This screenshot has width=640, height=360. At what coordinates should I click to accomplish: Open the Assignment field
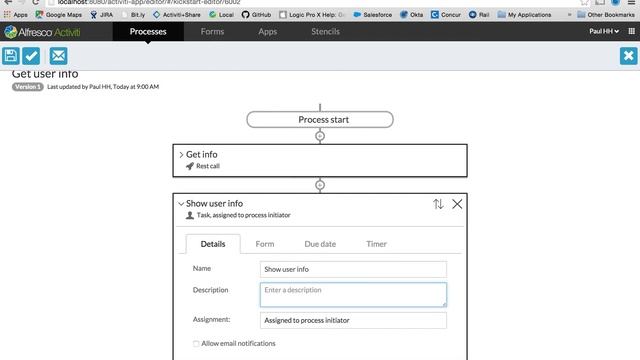[353, 320]
